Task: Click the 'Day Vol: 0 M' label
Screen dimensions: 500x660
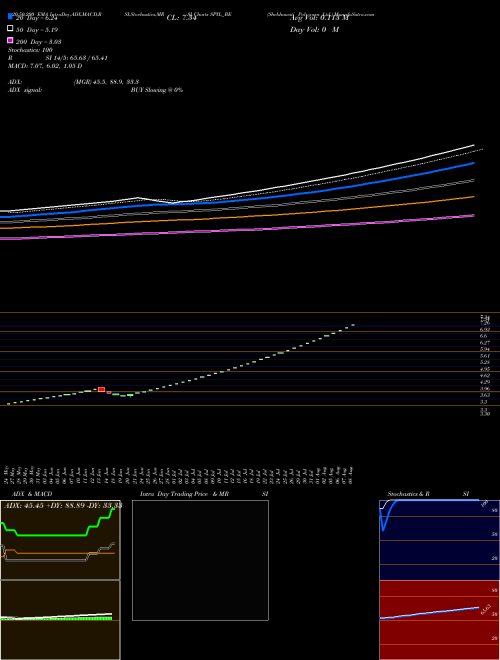Action: [x=314, y=30]
